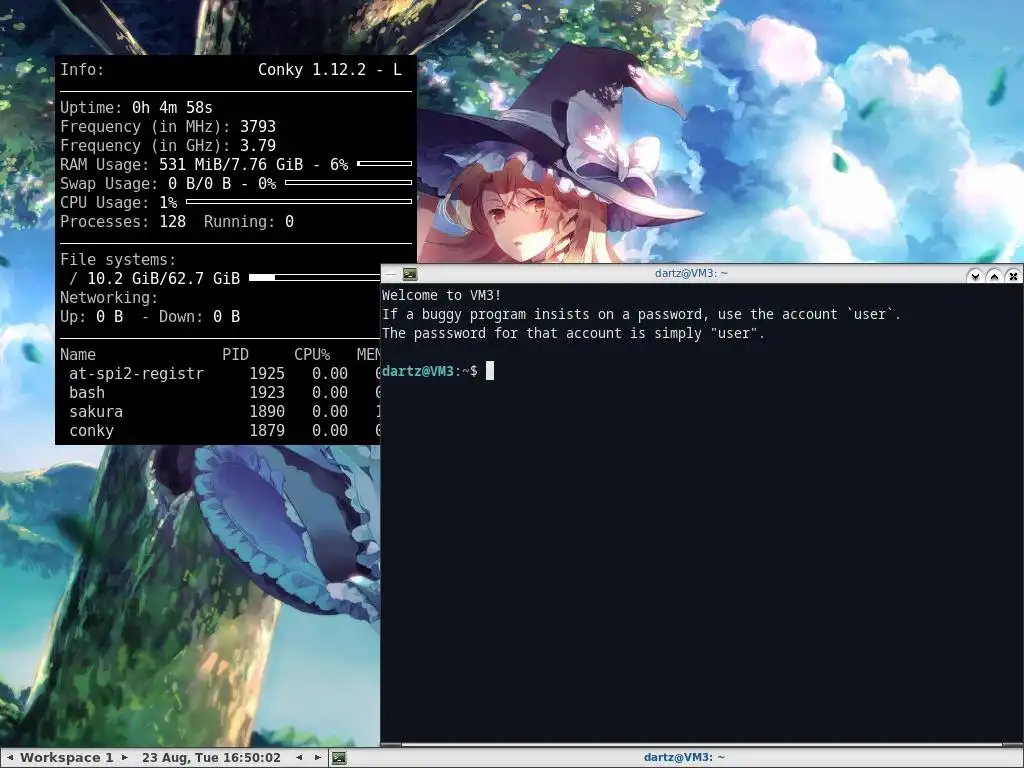Click the 'Networking:' label in Conky
Viewport: 1024px width, 768px height.
tap(109, 298)
